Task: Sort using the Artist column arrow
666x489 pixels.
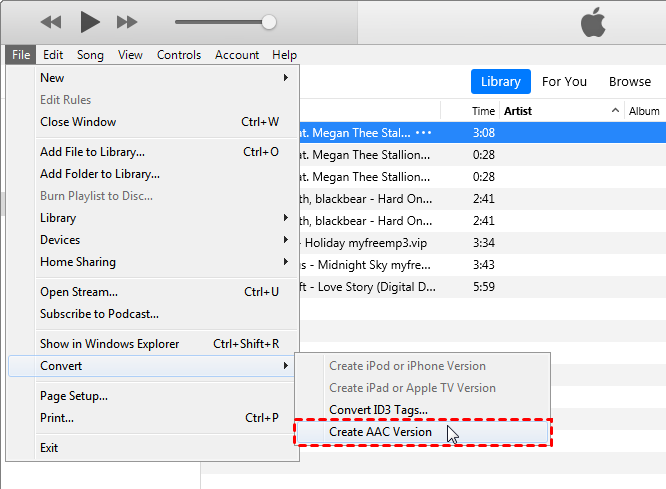Action: point(616,111)
